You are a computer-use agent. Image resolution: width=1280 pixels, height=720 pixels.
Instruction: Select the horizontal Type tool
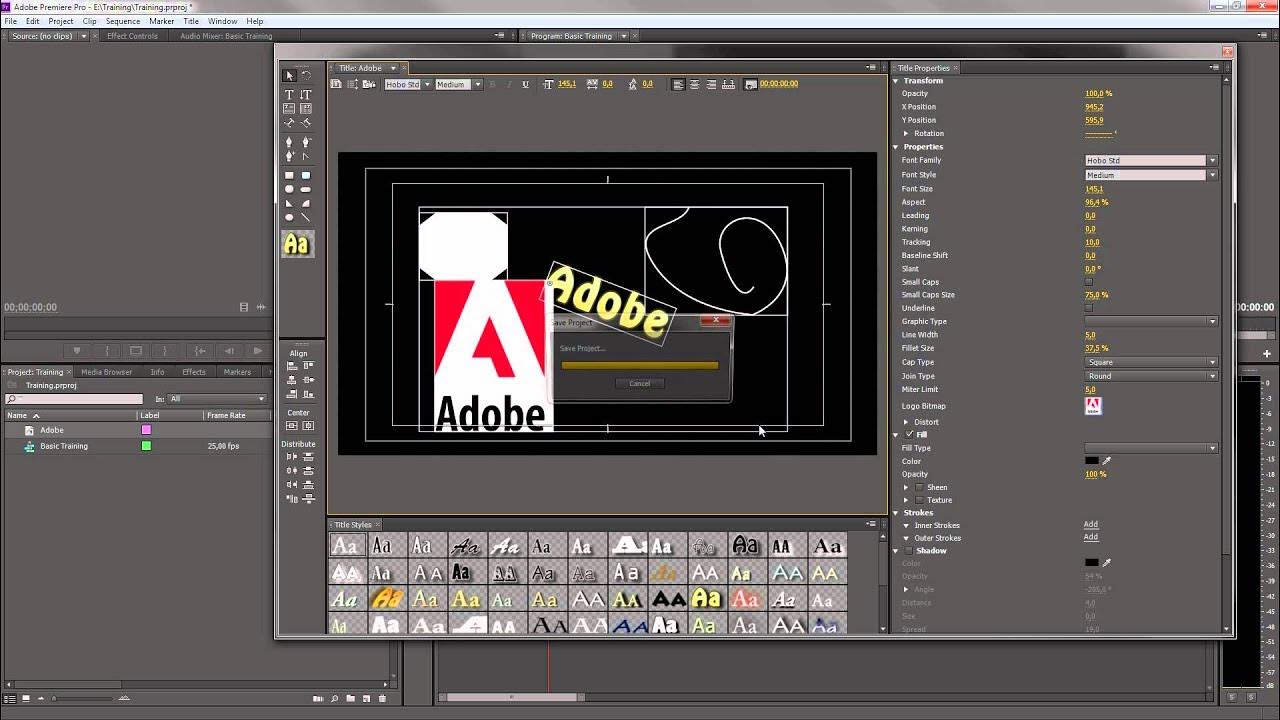coord(289,95)
